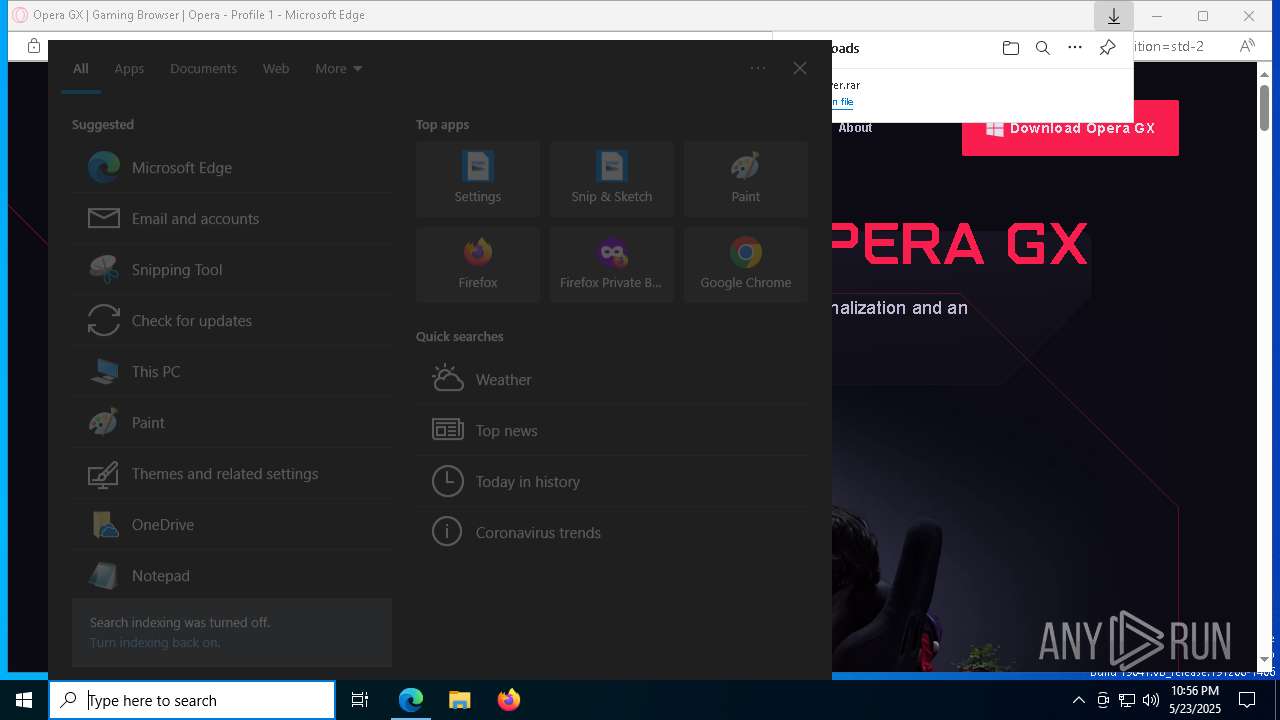Open Microsoft Edge from Suggested list

[232, 168]
